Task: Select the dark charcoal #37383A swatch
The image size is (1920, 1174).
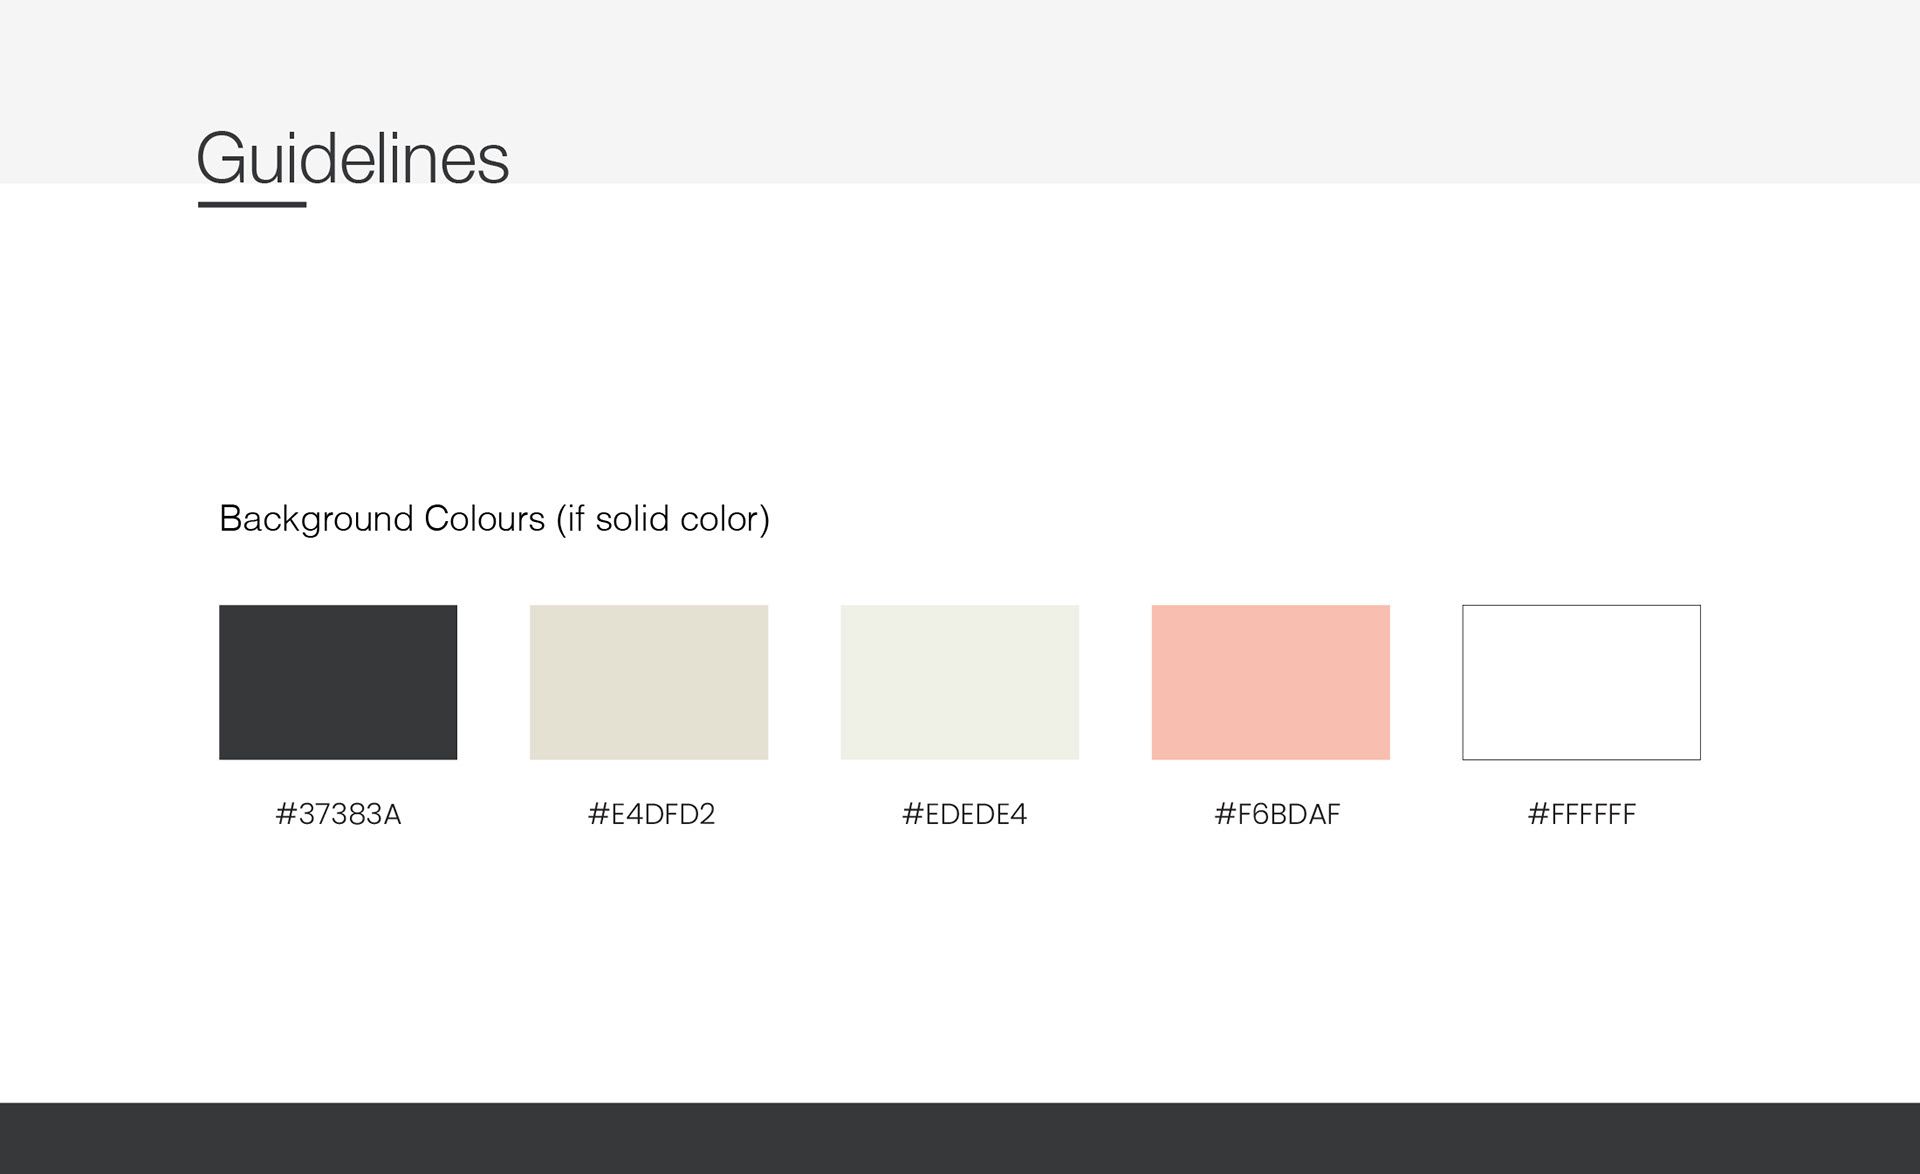Action: (338, 682)
